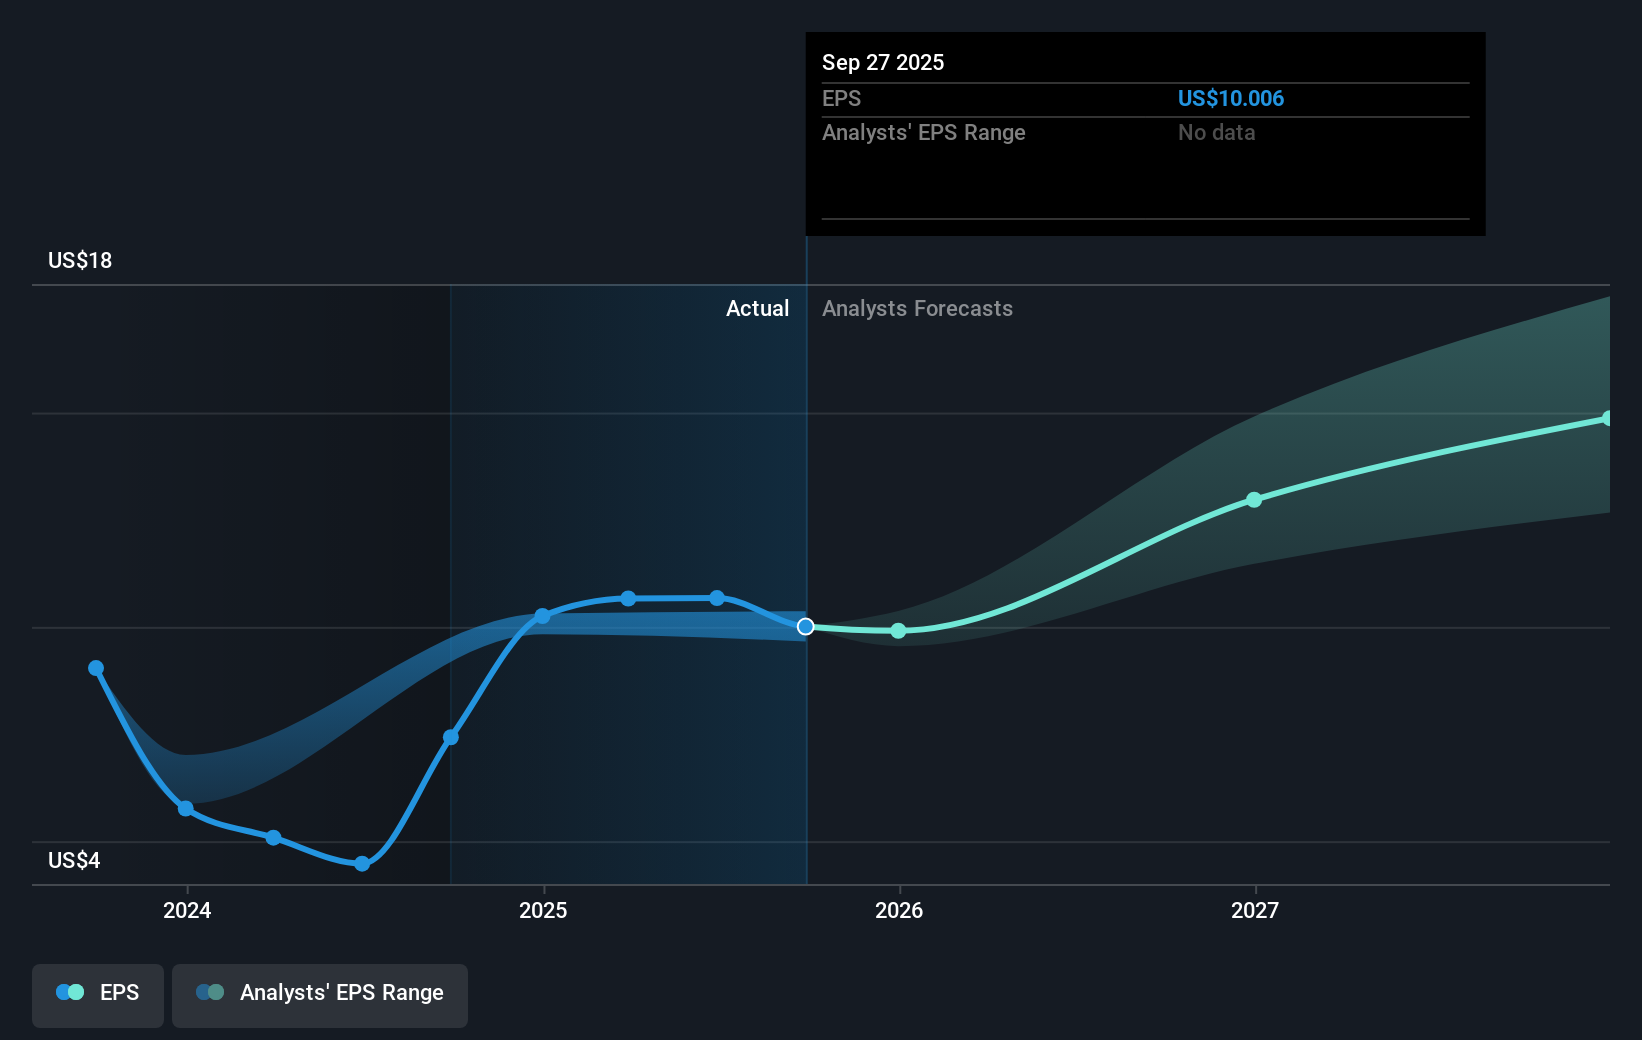Select the 2027 forecast data point

[x=1253, y=500]
